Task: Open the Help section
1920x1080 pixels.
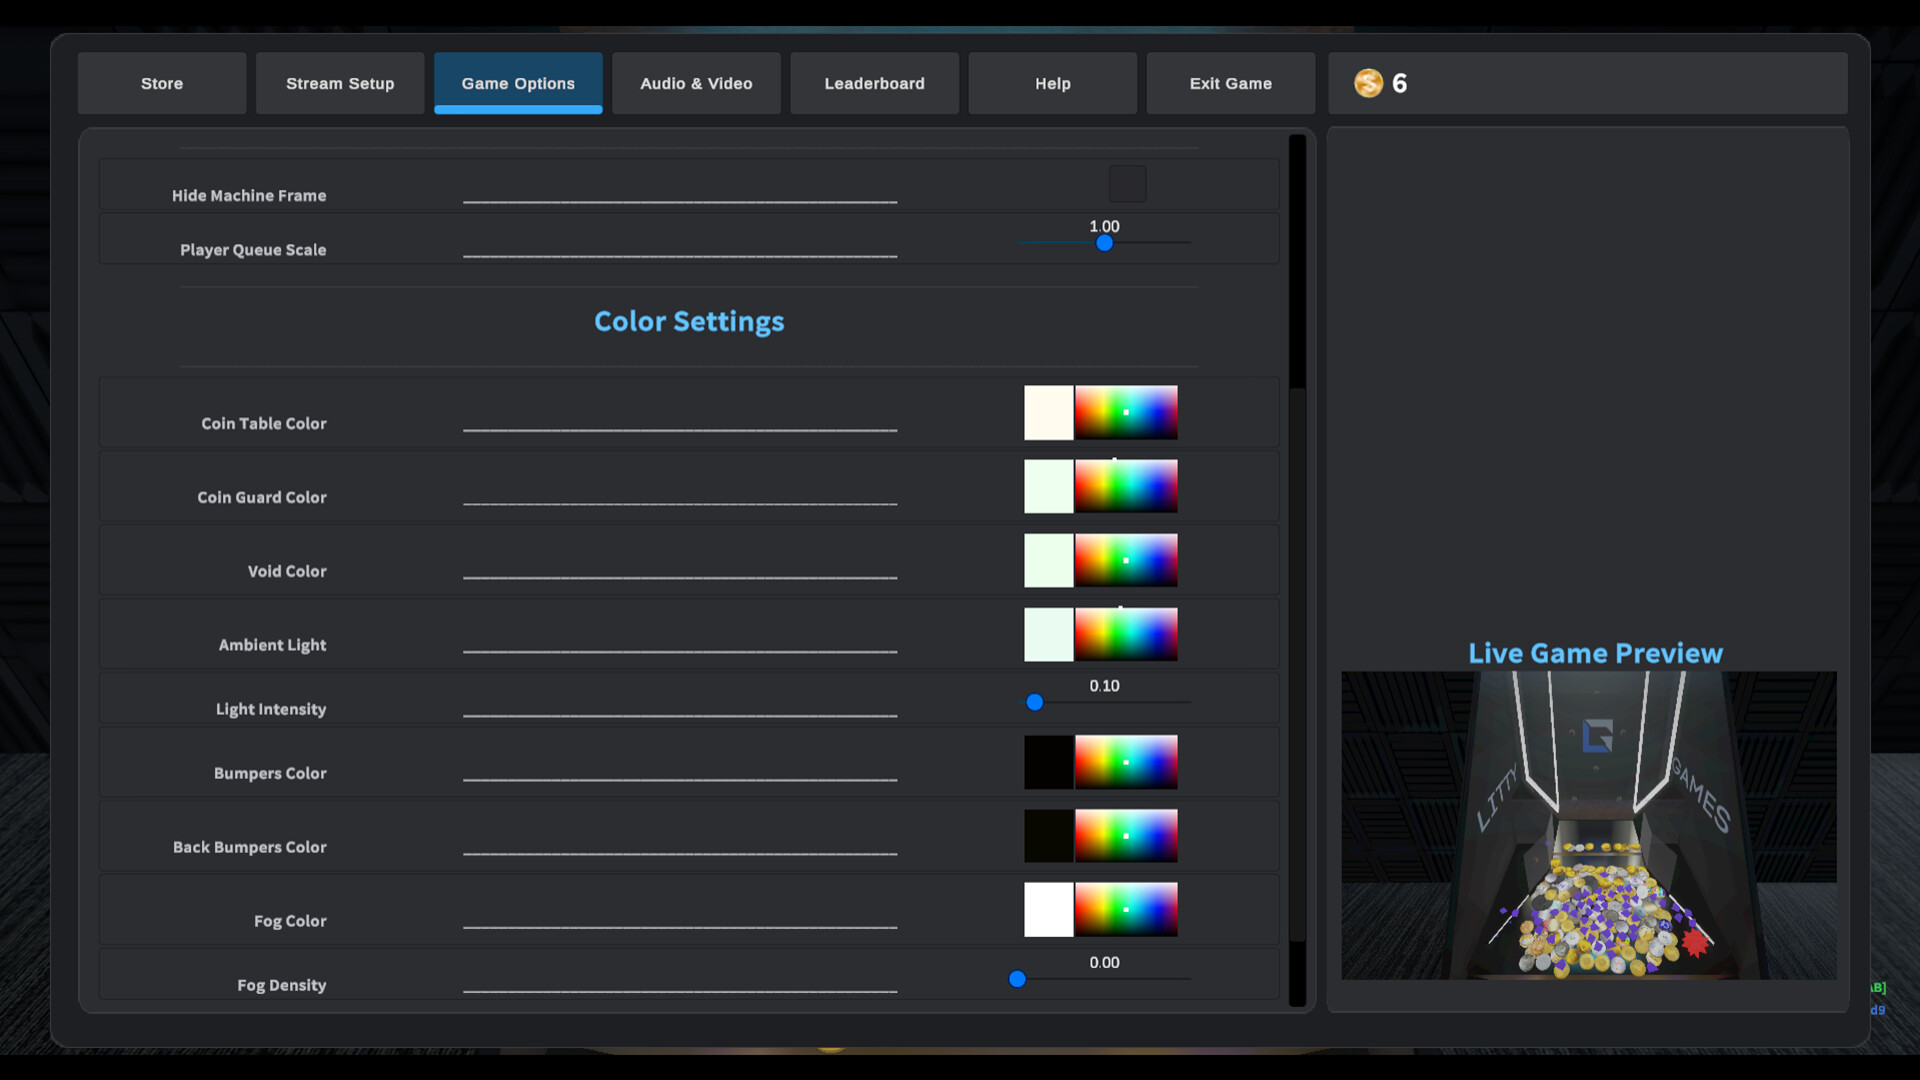Action: click(x=1051, y=83)
